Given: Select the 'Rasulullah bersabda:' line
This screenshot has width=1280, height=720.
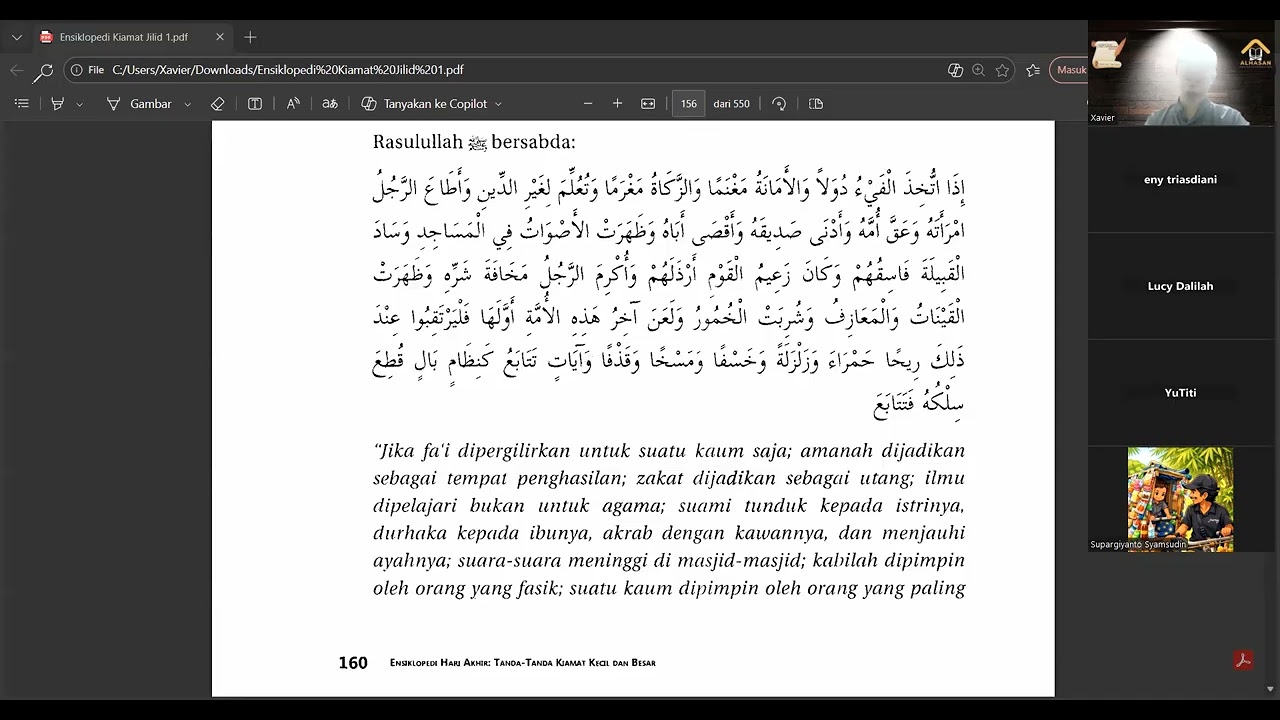Looking at the screenshot, I should (474, 142).
